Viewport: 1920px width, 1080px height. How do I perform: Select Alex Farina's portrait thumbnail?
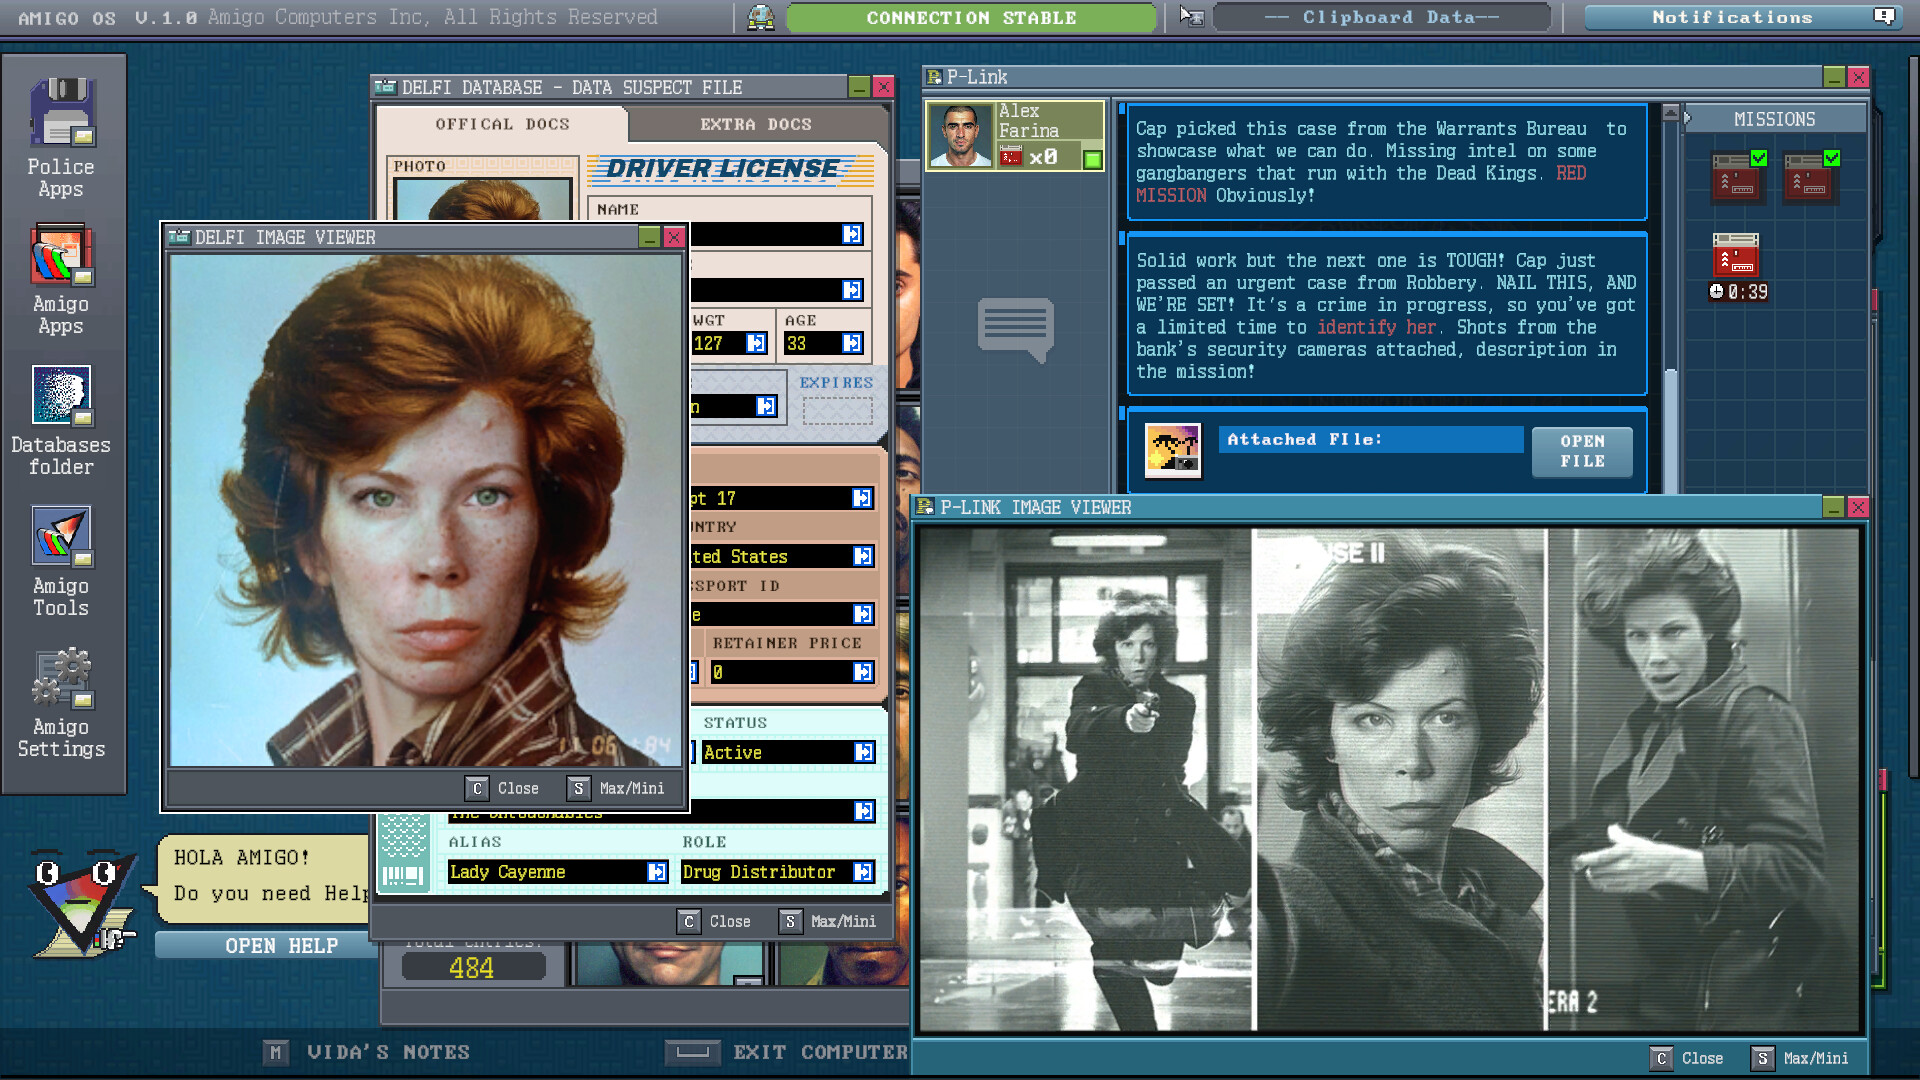point(963,133)
